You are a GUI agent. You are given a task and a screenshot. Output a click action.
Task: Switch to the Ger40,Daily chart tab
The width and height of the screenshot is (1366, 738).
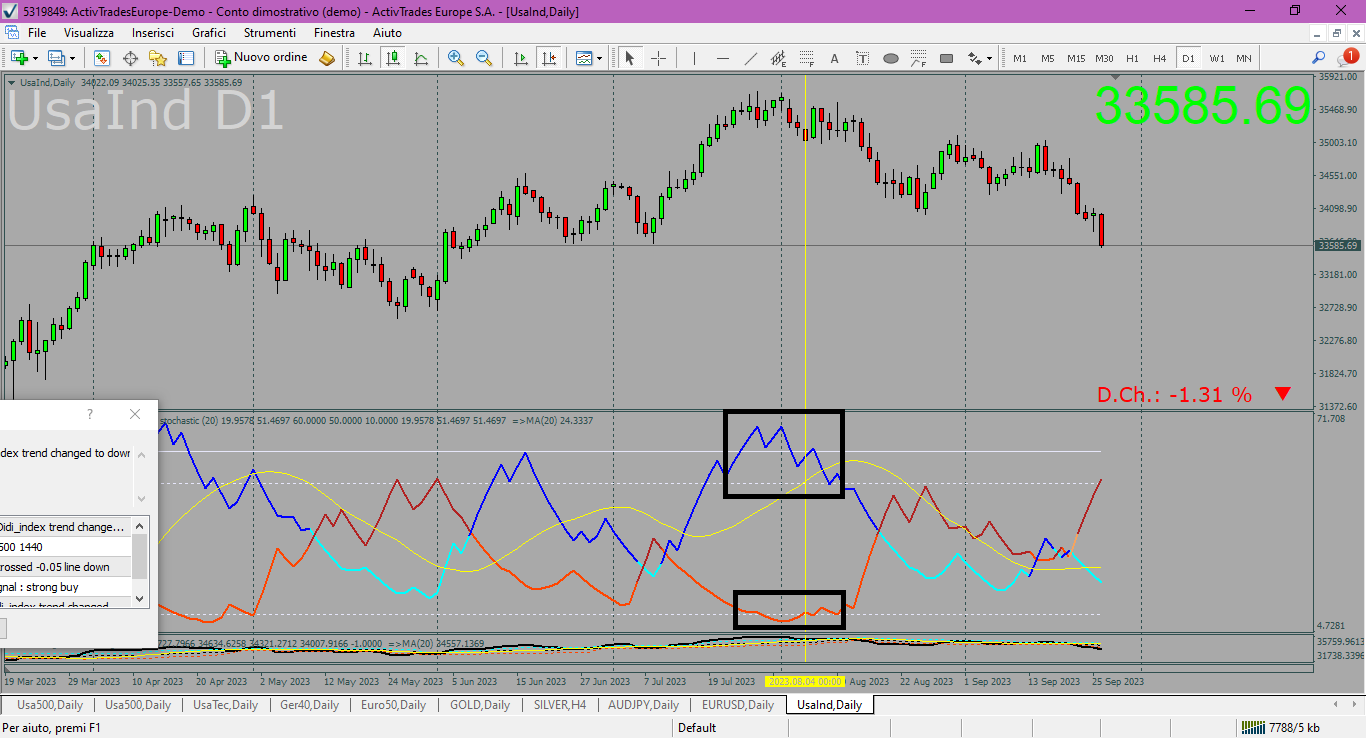pos(311,705)
